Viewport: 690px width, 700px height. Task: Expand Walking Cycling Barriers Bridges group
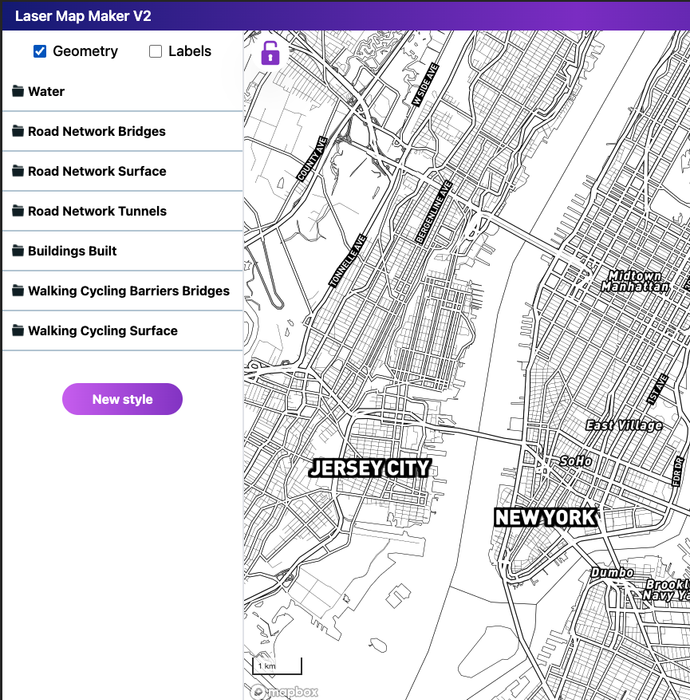point(123,291)
